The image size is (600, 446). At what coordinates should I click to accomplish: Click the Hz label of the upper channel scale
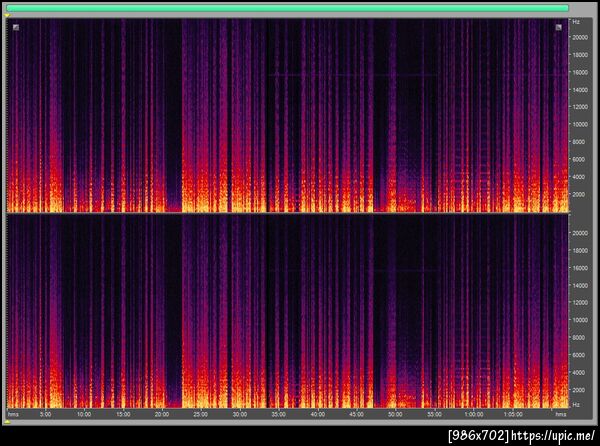(576, 22)
